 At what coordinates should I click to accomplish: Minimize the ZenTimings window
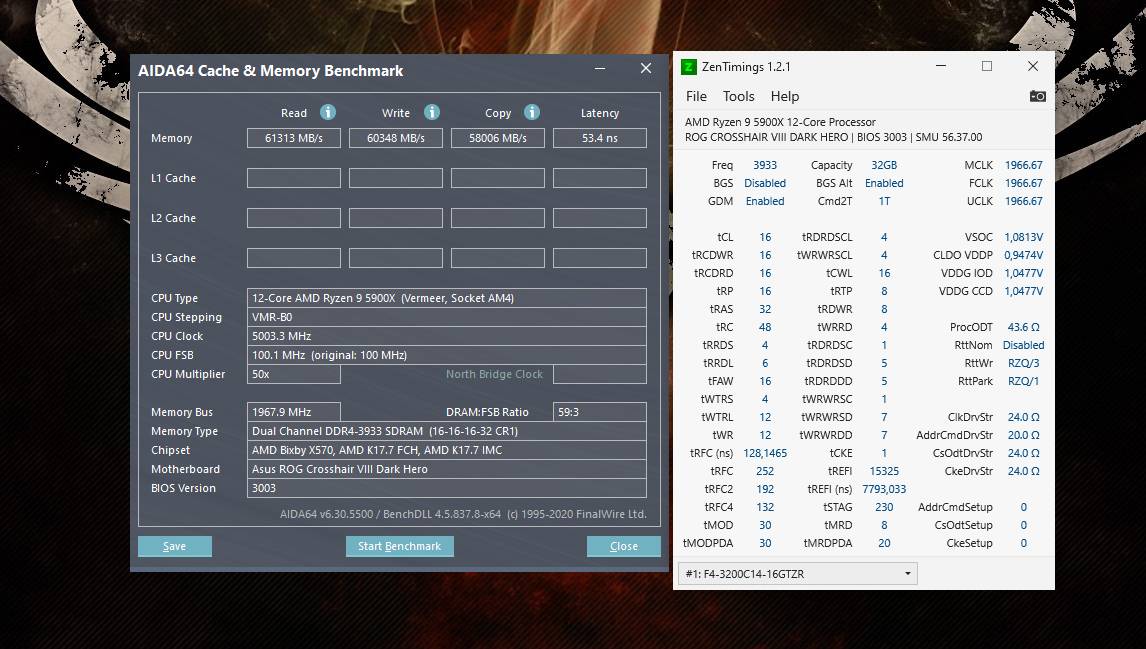tap(941, 66)
